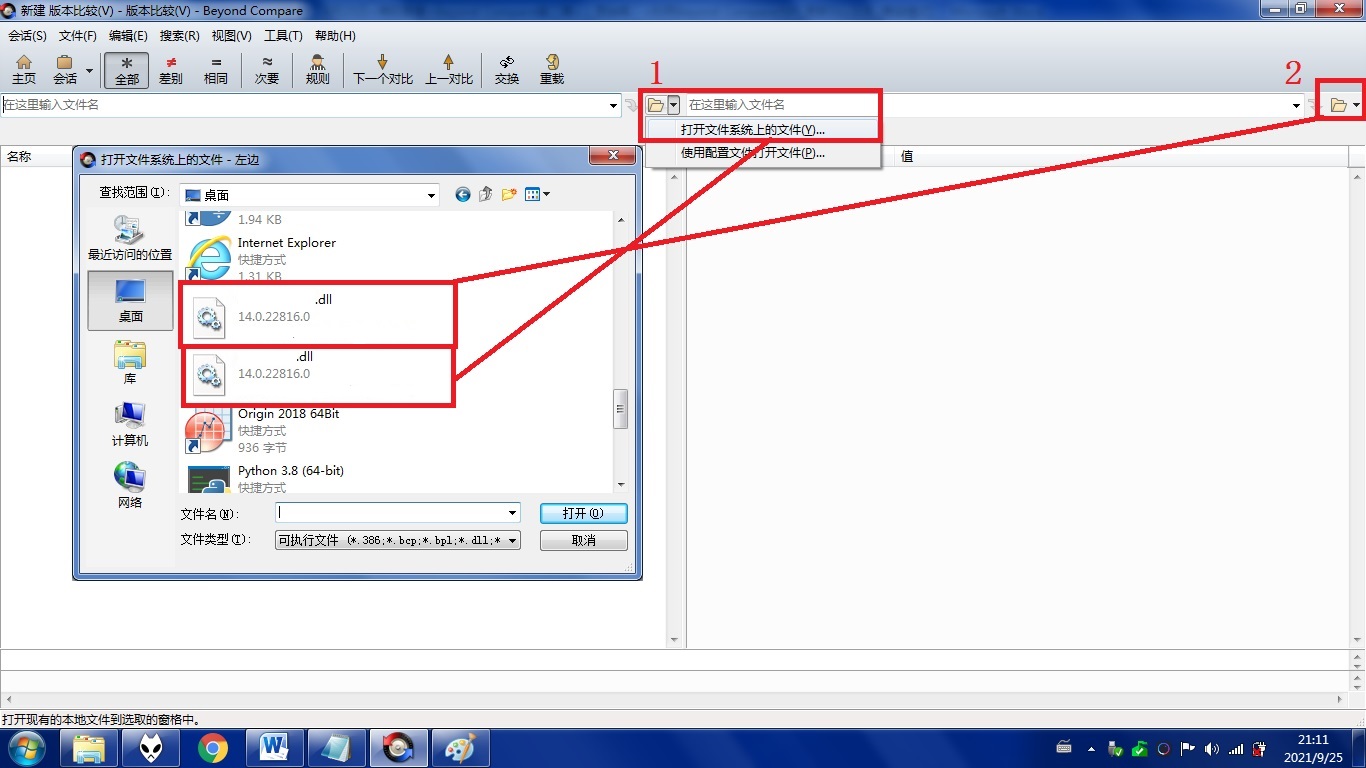Click the up-one-level folder icon
This screenshot has width=1366, height=768.
coord(486,195)
